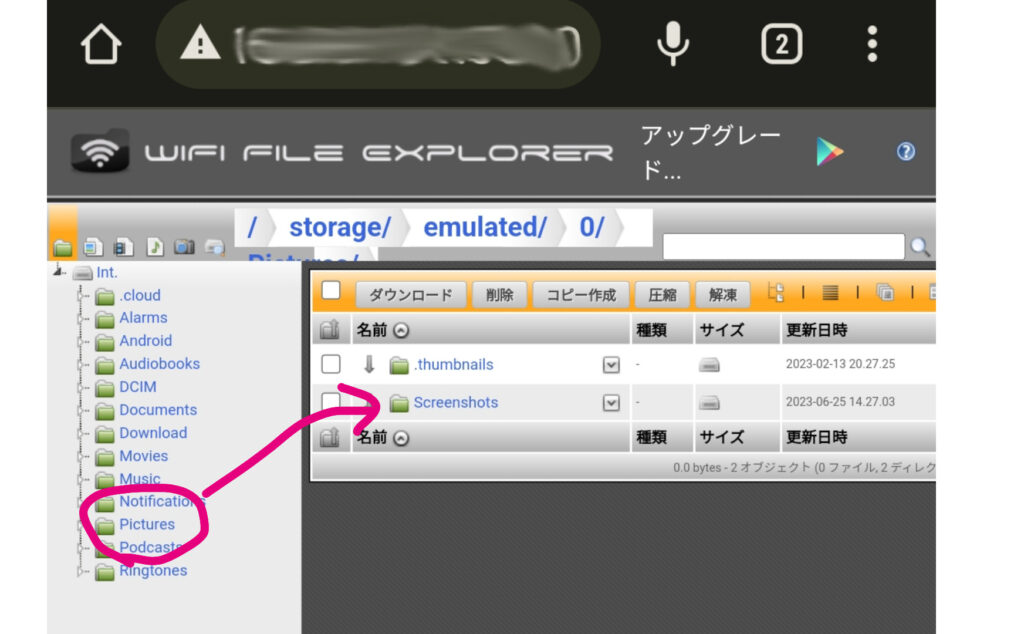Open the Screenshots folder link
Screen dimensions: 1024x634
456,402
